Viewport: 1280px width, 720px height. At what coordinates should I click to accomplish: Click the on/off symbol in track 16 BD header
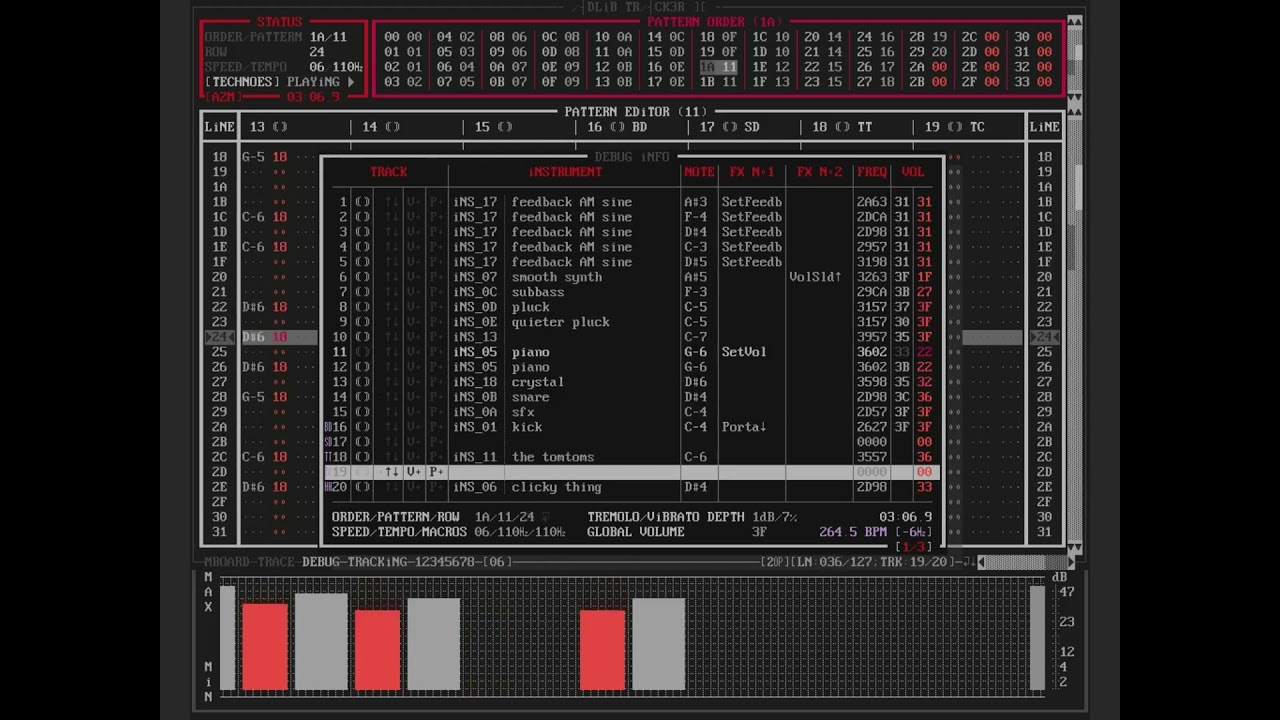[617, 127]
